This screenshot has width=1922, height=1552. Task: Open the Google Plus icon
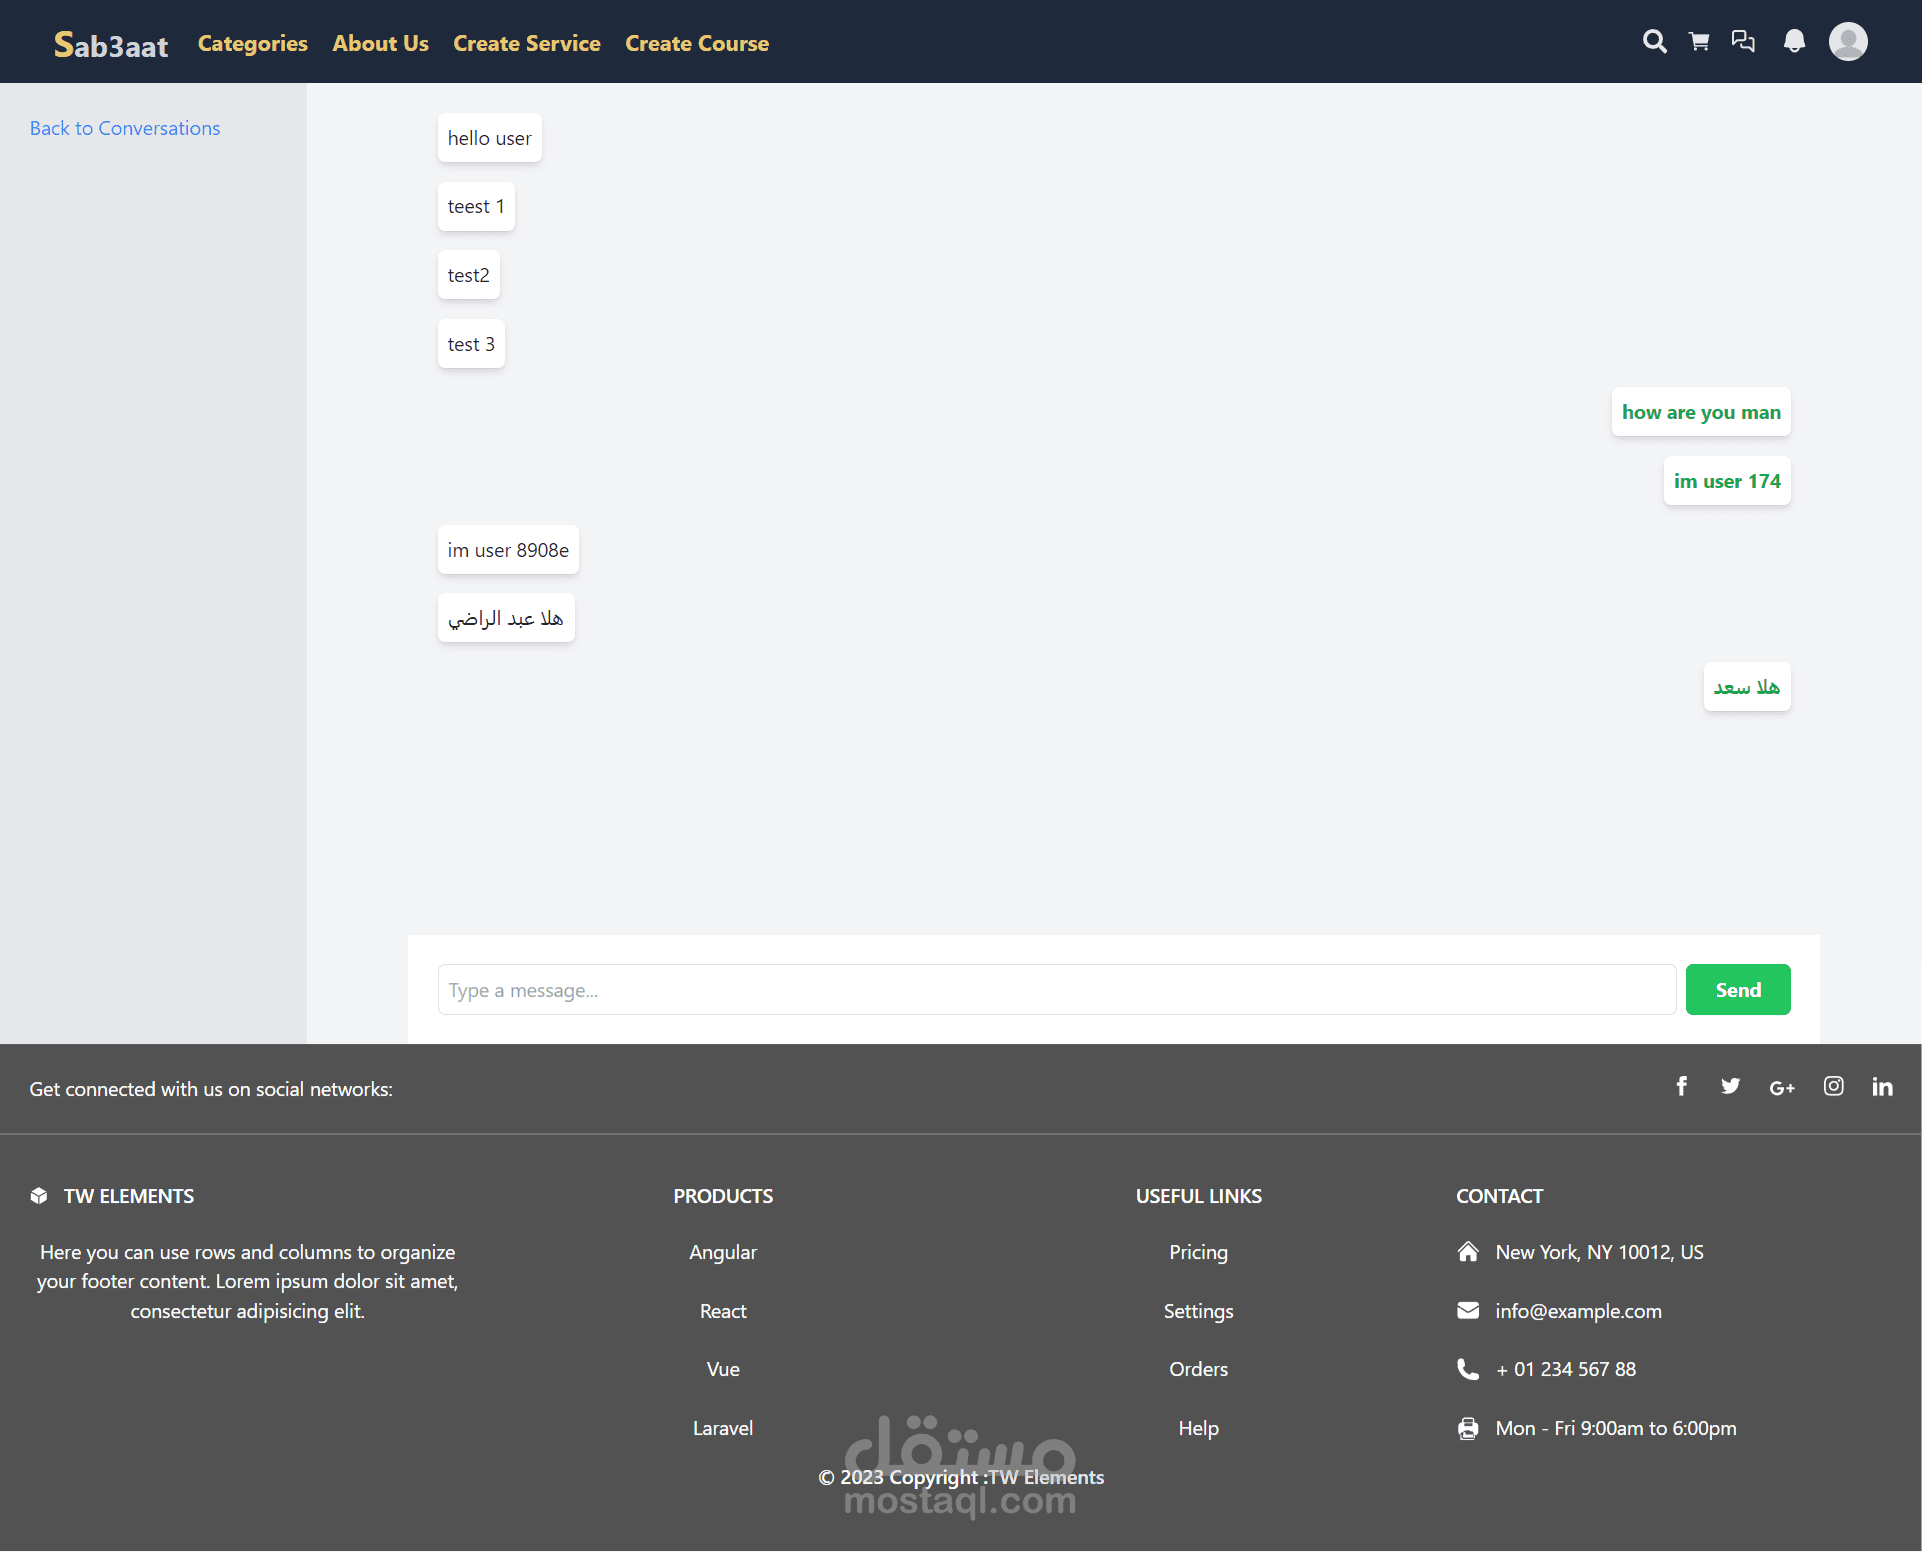pos(1782,1088)
